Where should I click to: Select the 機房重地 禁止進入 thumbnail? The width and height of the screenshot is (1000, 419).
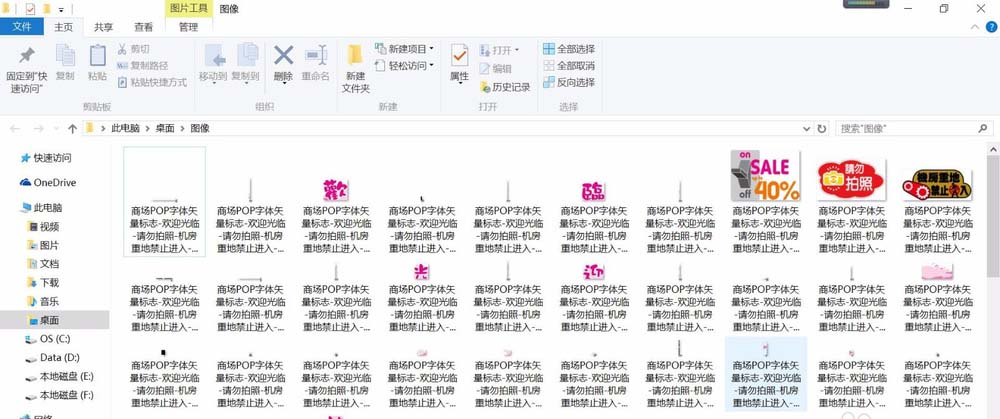(x=937, y=185)
